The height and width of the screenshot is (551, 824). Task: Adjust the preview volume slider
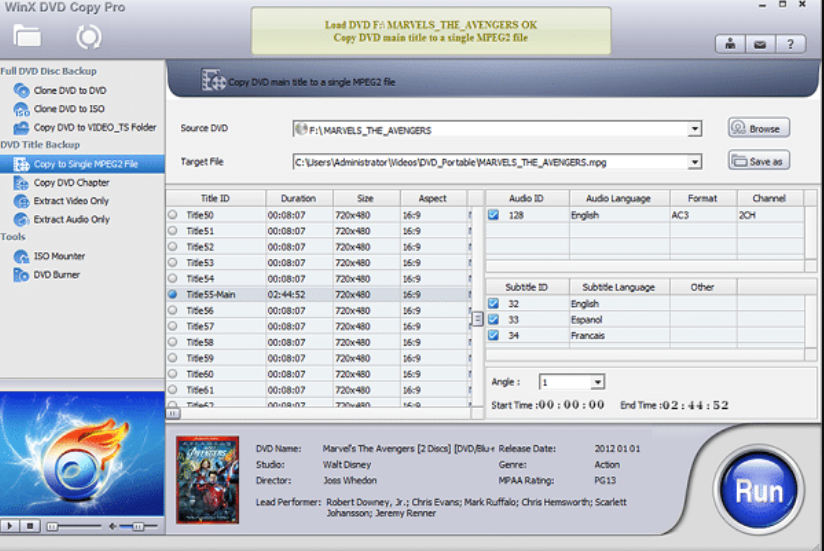coord(138,526)
